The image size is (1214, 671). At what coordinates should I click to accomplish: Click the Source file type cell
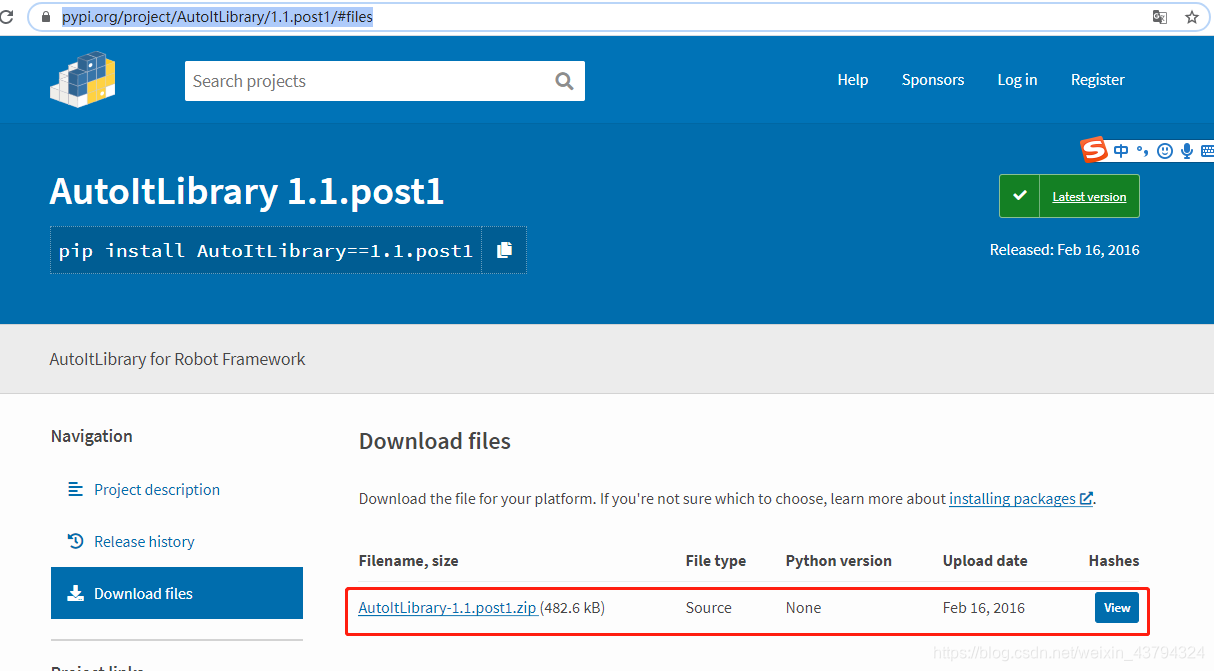coord(709,607)
